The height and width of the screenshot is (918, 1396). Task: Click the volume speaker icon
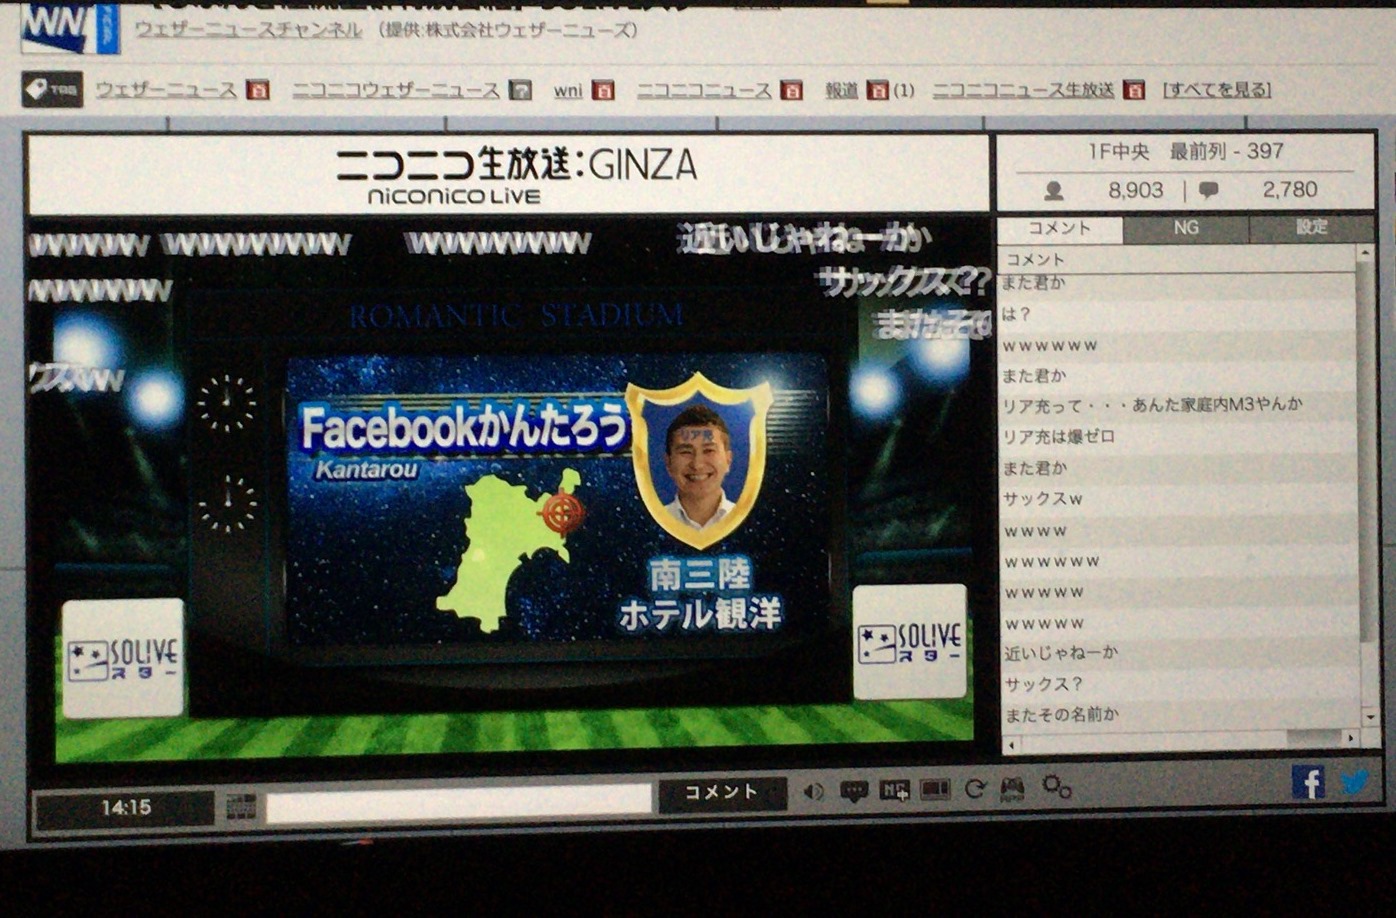coord(814,792)
